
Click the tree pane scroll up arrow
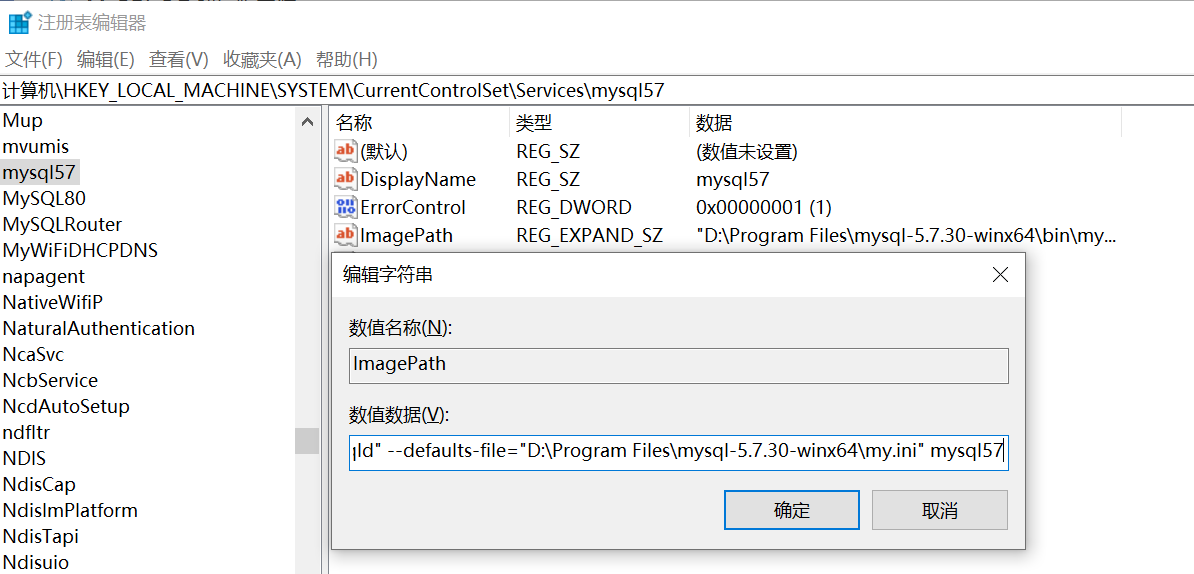[307, 122]
